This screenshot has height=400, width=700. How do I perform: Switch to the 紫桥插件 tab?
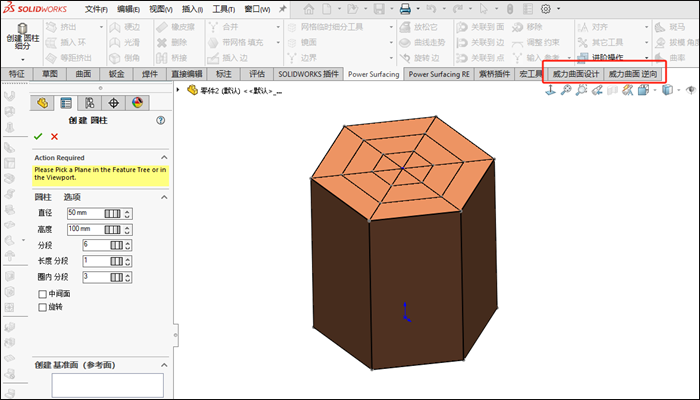[494, 74]
